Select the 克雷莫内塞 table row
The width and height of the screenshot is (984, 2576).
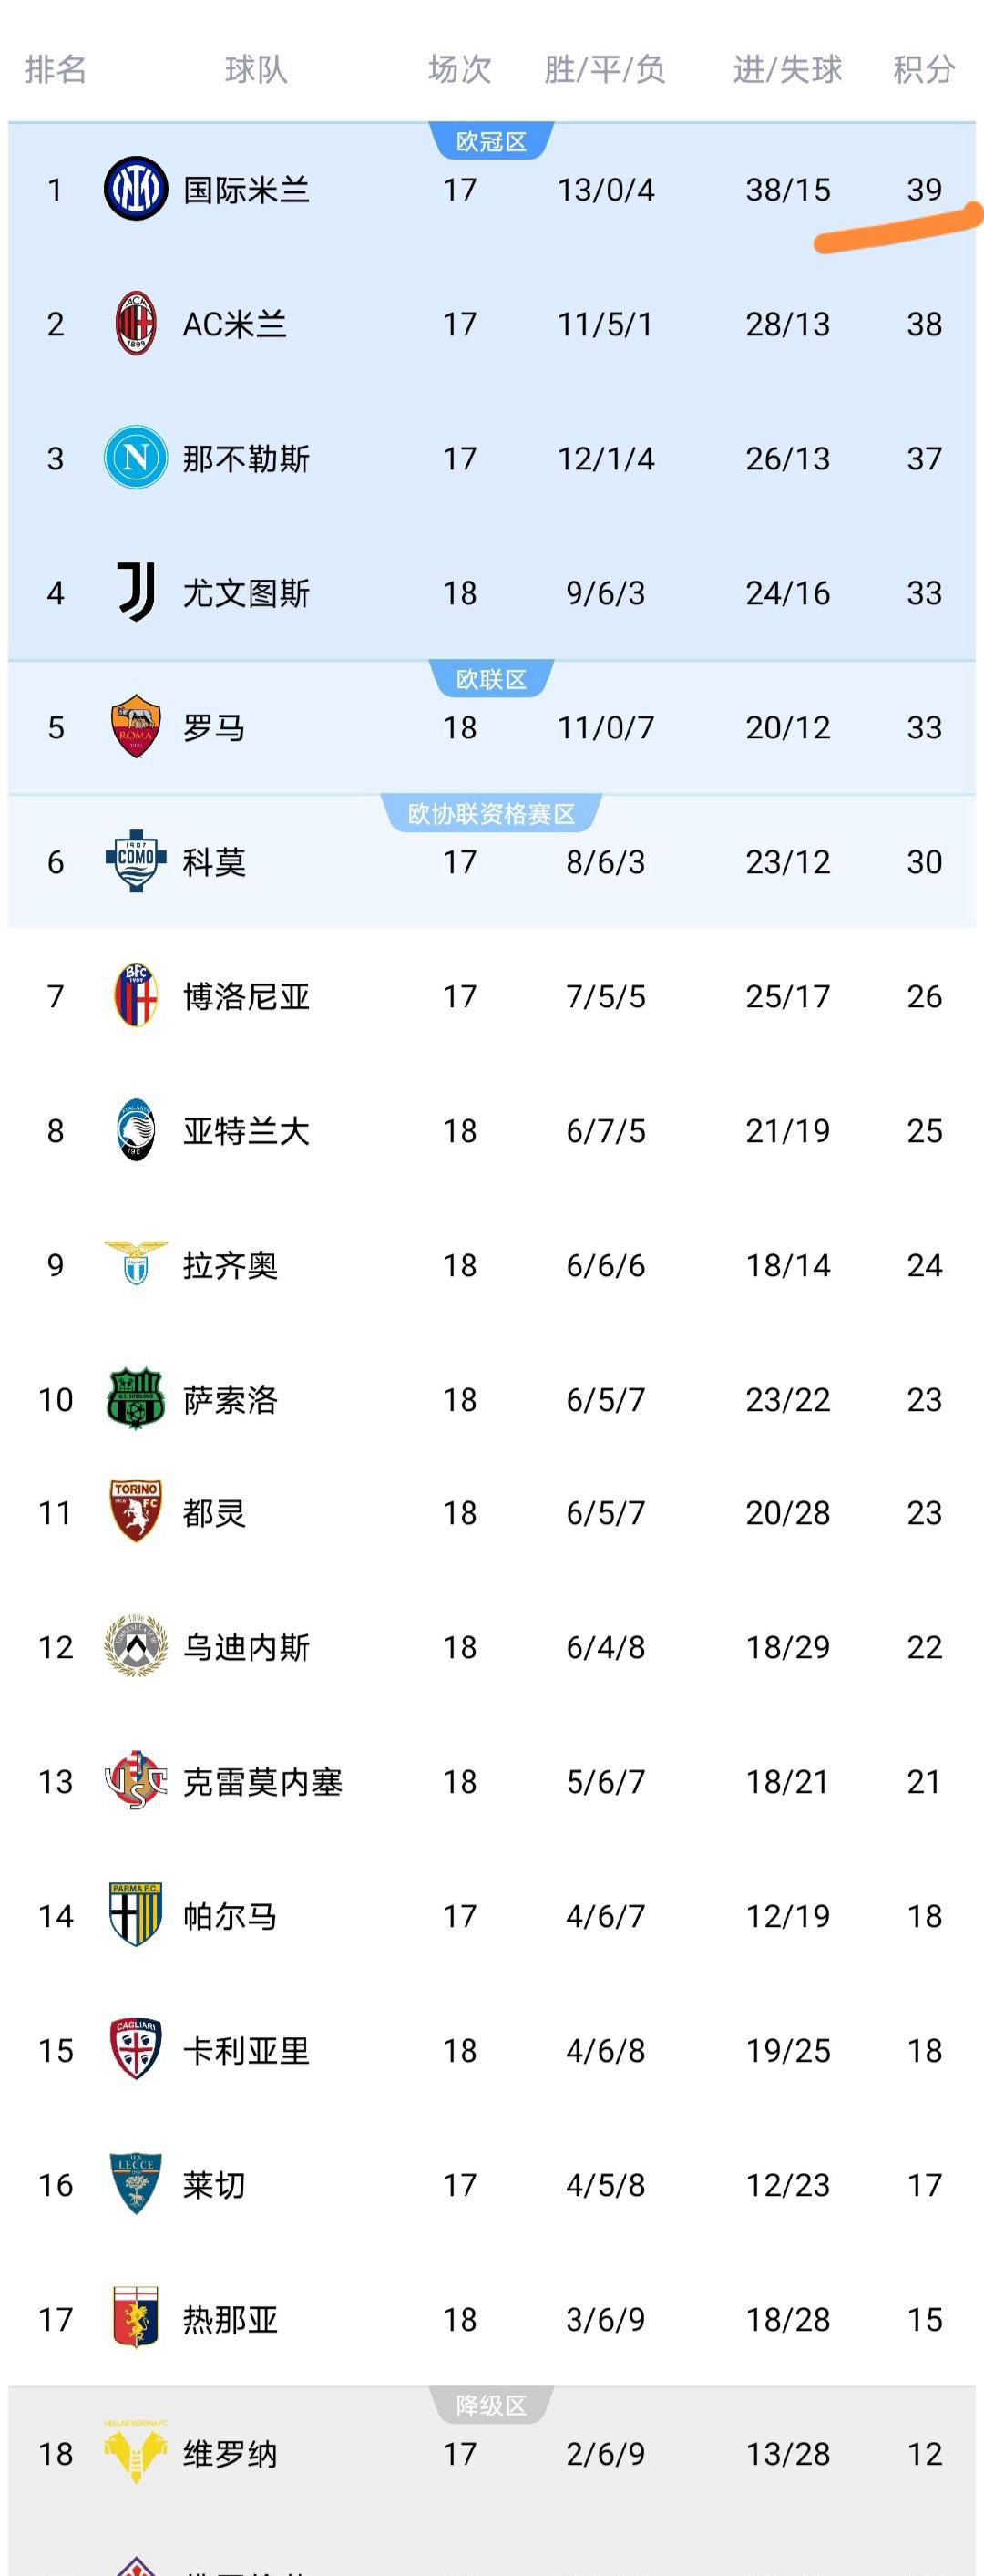coord(490,1781)
